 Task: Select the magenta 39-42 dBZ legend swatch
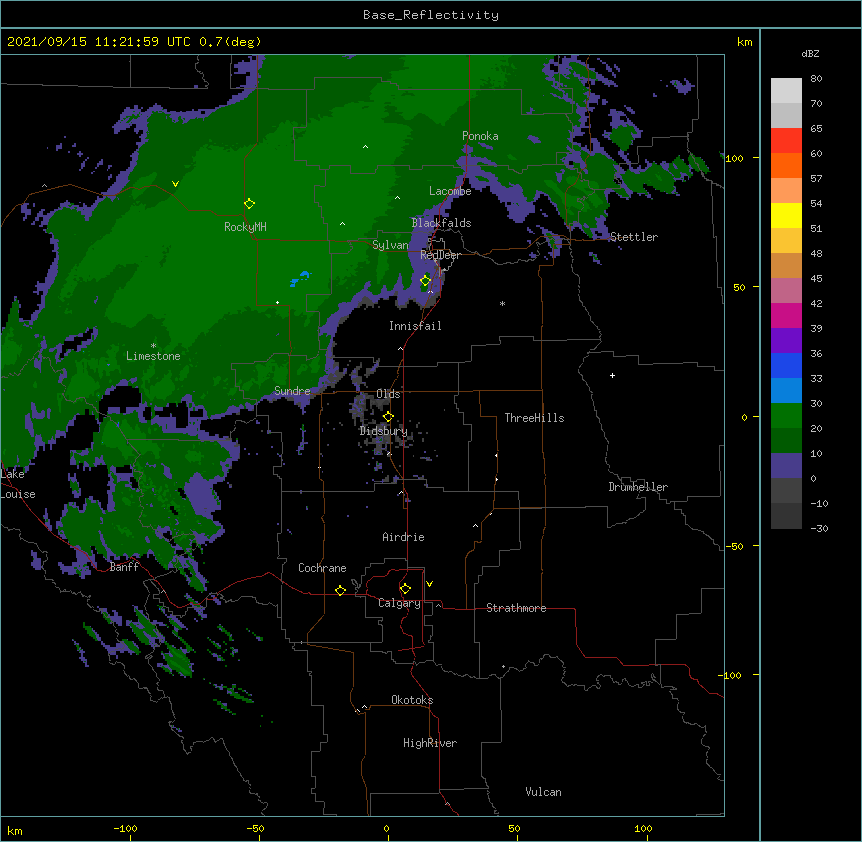[x=786, y=315]
